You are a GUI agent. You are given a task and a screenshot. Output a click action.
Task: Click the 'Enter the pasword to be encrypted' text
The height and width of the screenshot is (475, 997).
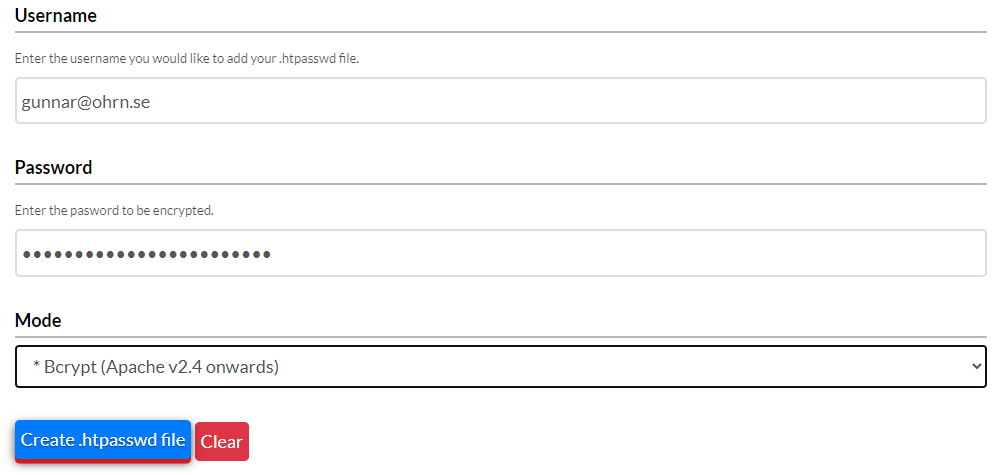(114, 210)
